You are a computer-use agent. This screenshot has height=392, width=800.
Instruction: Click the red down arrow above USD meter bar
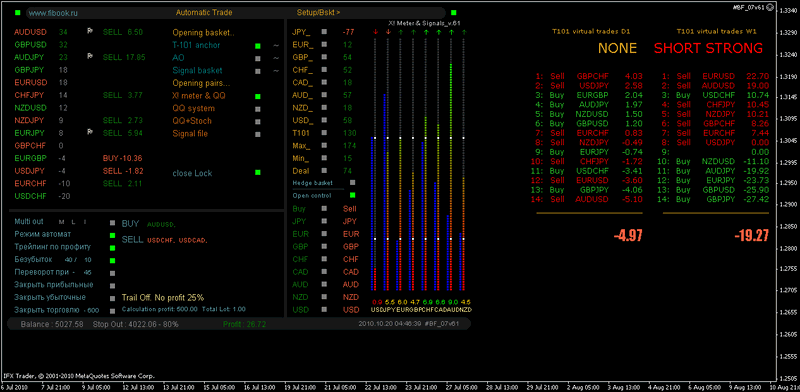click(376, 32)
